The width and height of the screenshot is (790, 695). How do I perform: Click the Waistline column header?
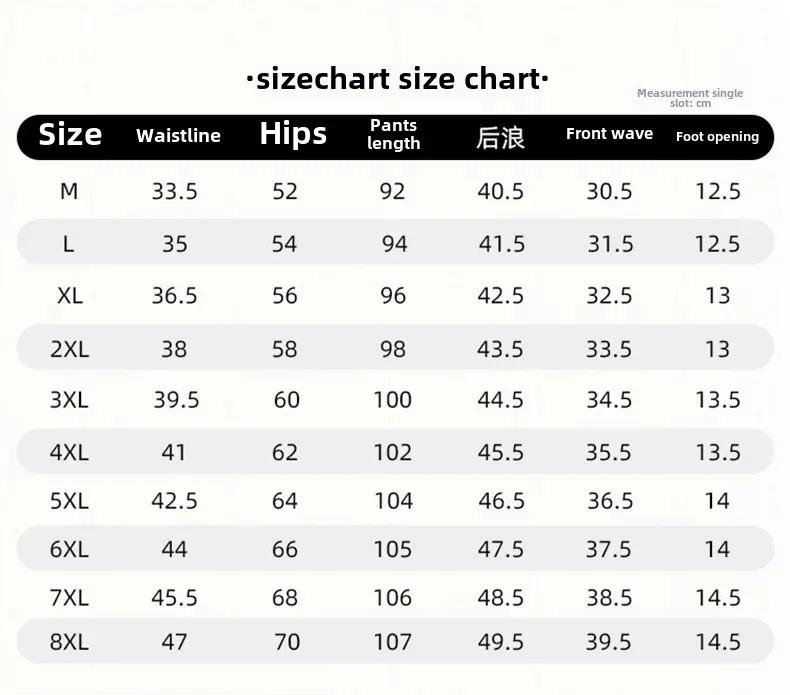pyautogui.click(x=178, y=136)
